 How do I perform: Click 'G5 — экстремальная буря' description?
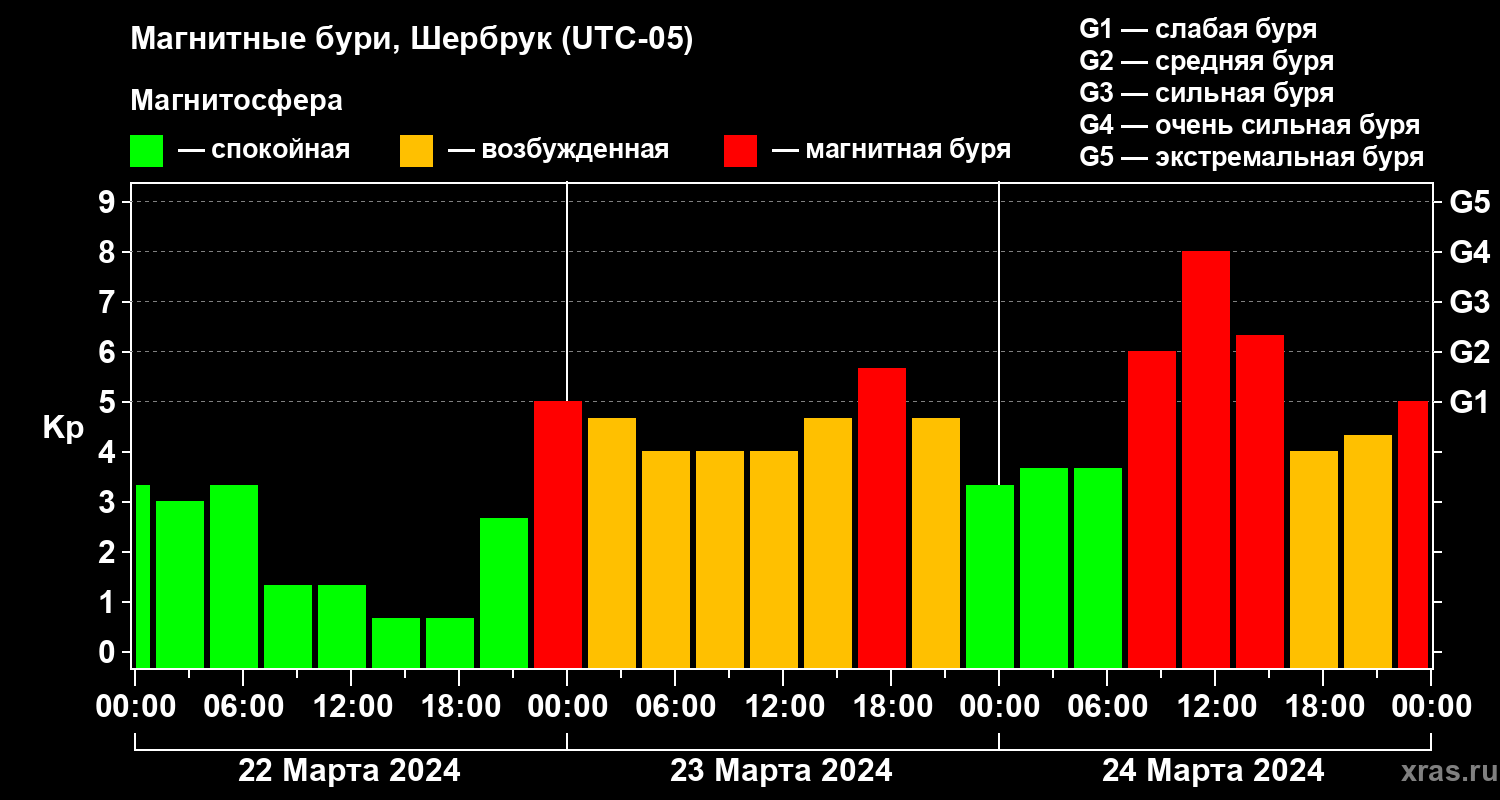(1252, 157)
